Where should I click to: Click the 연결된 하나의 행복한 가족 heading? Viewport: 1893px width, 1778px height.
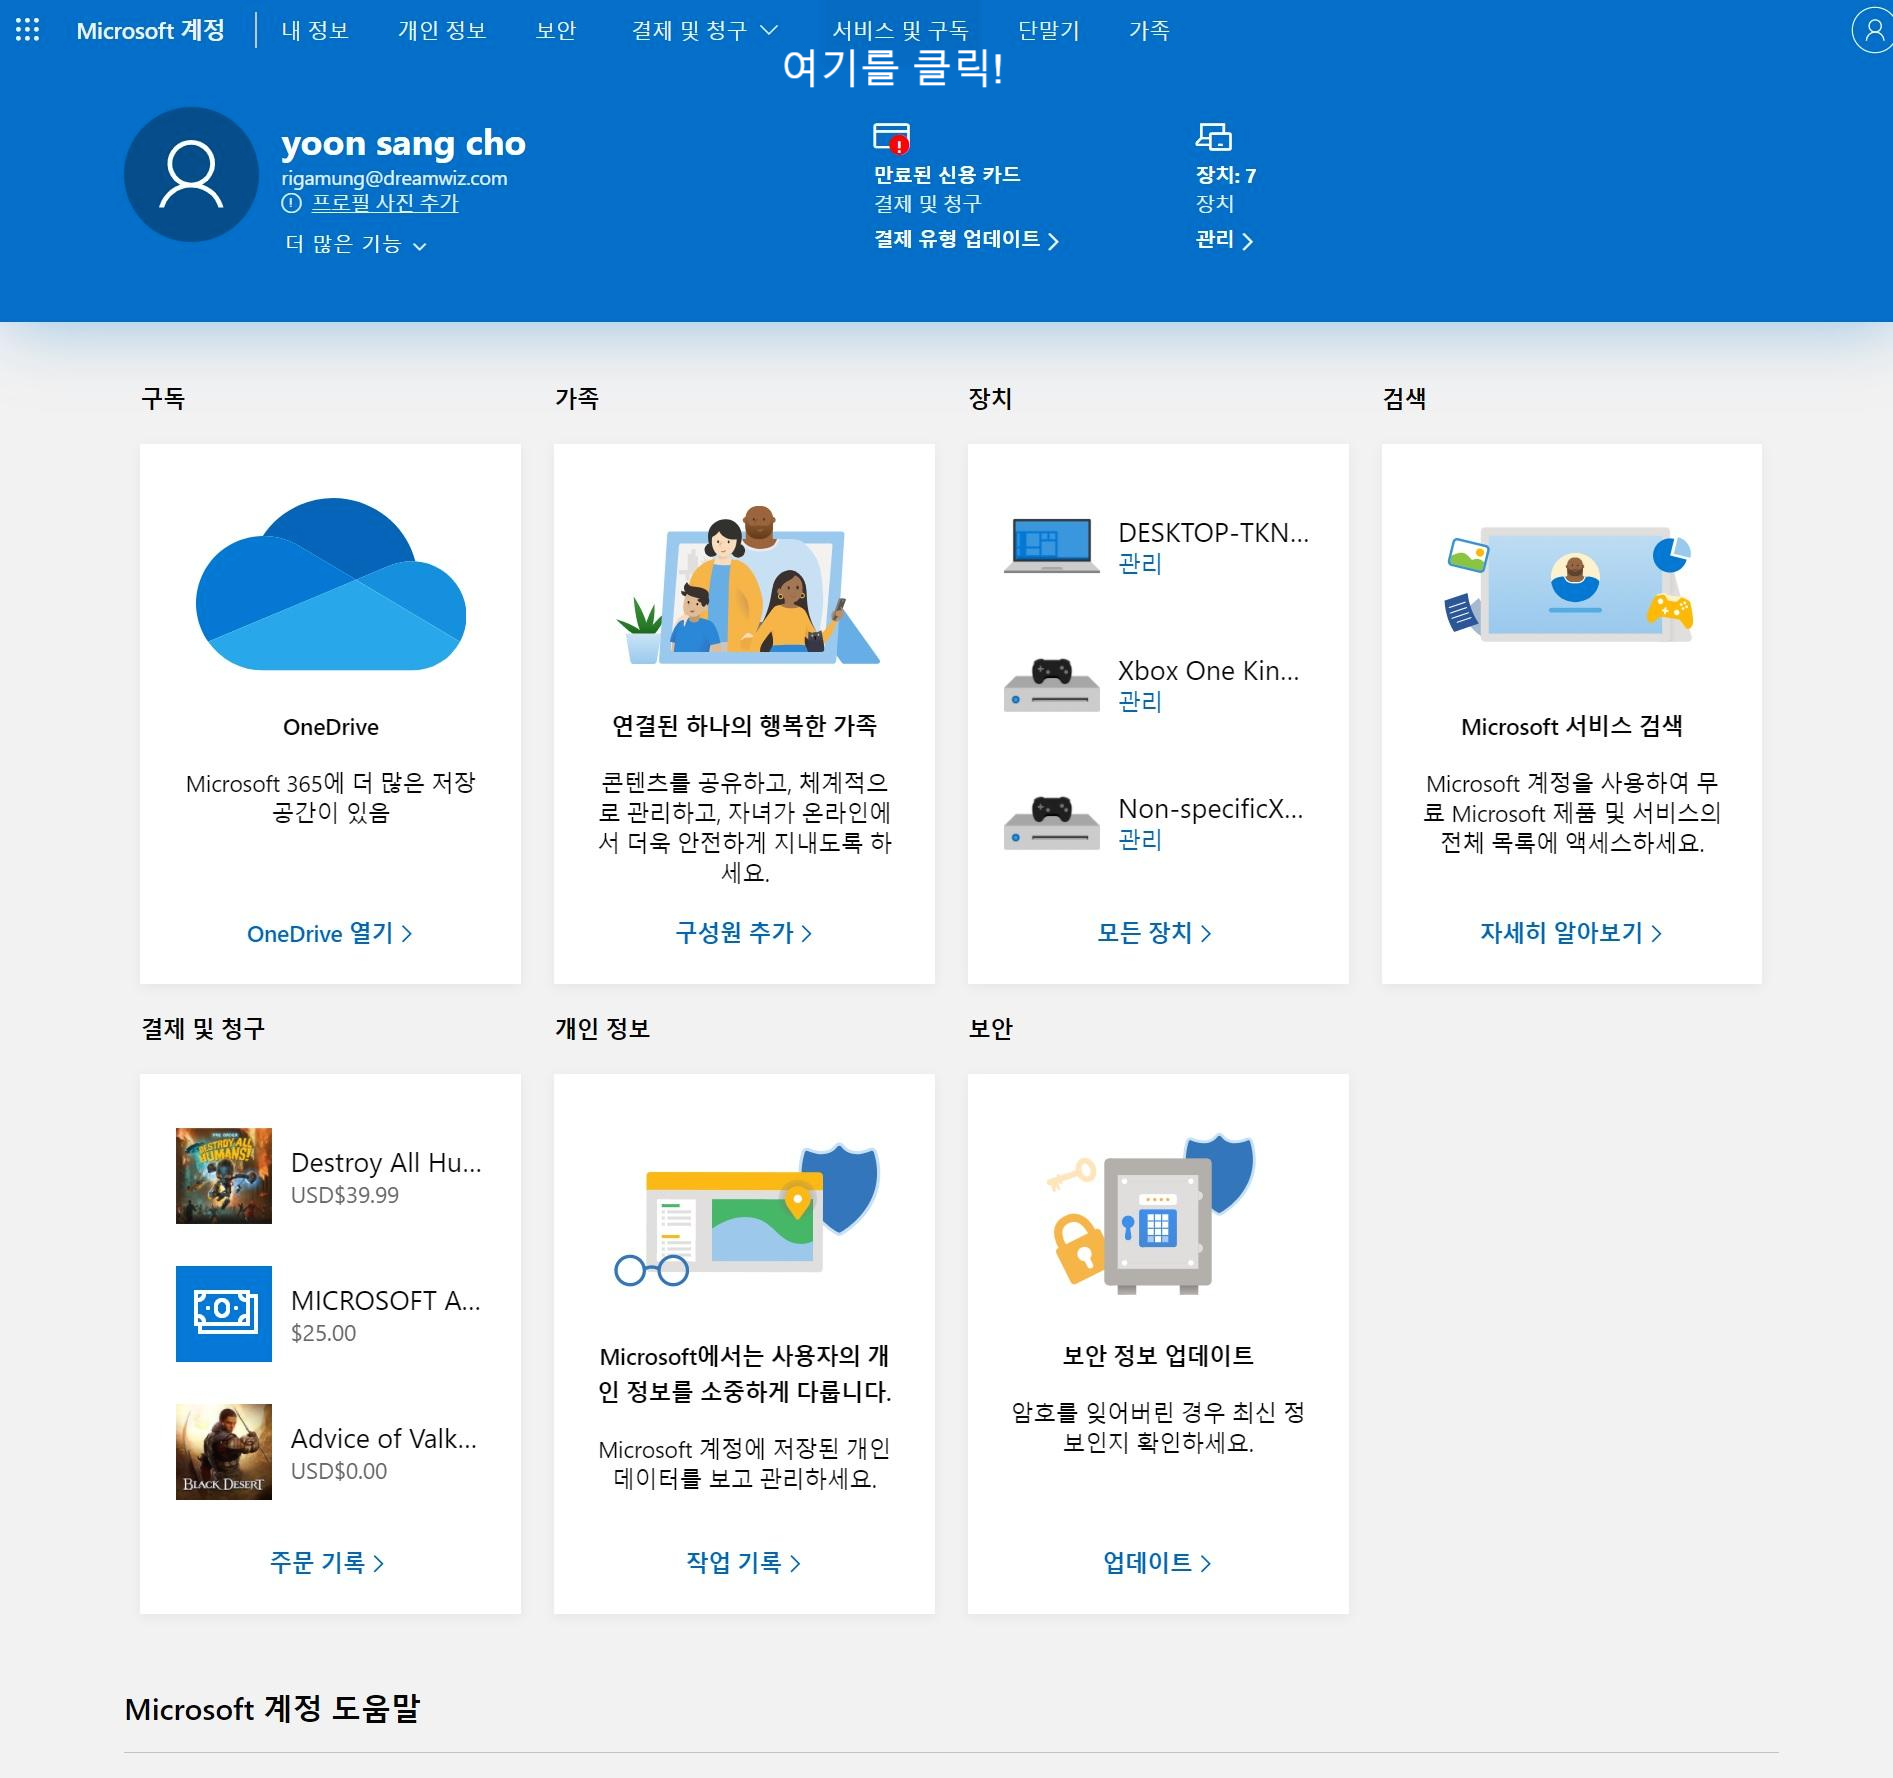tap(744, 726)
